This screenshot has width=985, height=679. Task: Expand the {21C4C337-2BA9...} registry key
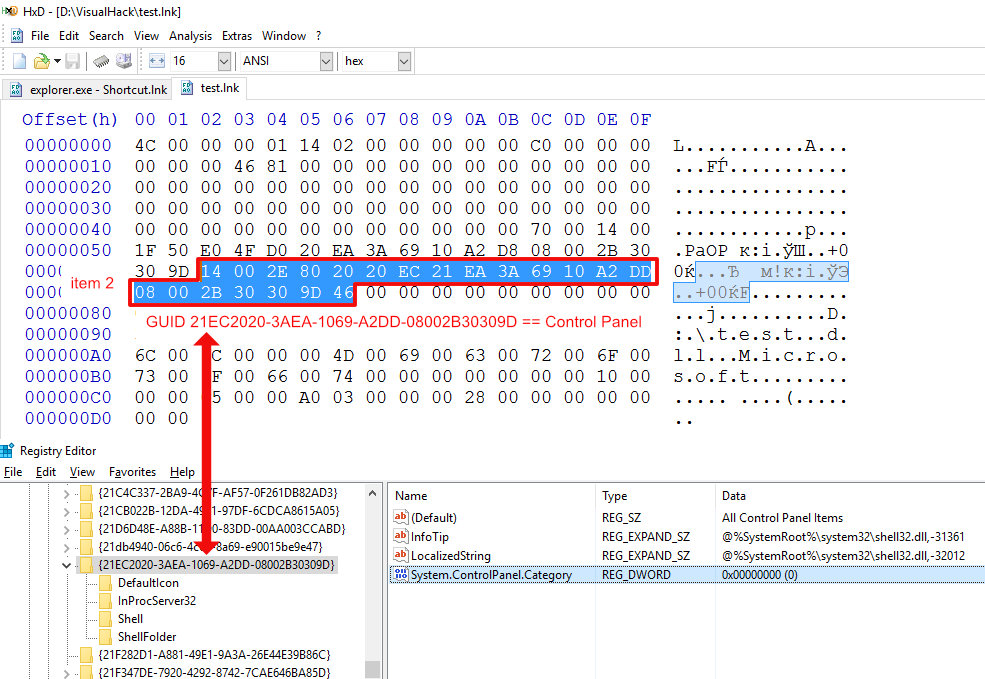(x=67, y=493)
